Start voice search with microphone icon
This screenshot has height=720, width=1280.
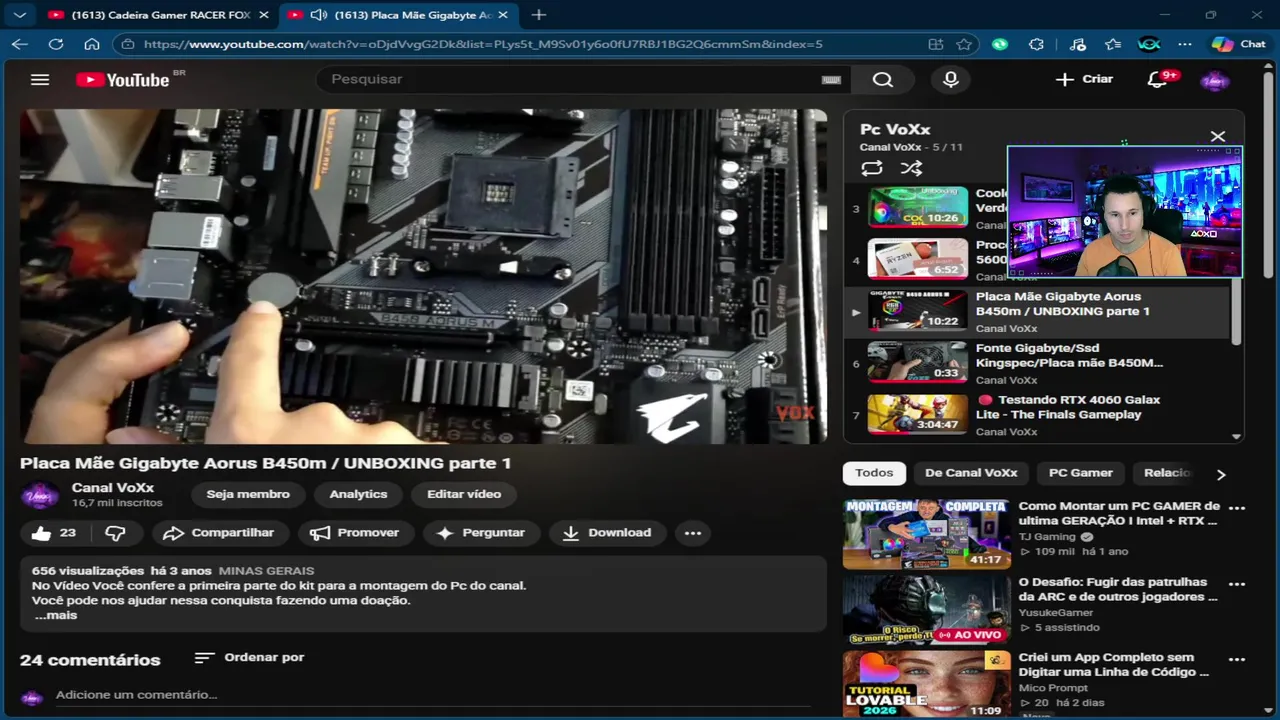(950, 79)
